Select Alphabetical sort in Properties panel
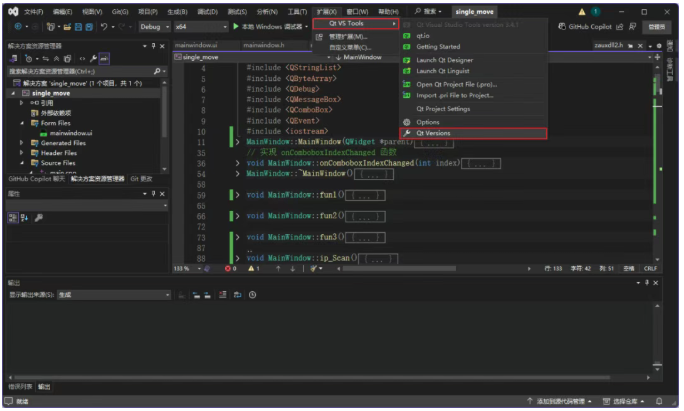Viewport: 684px width, 411px height. tap(24, 218)
